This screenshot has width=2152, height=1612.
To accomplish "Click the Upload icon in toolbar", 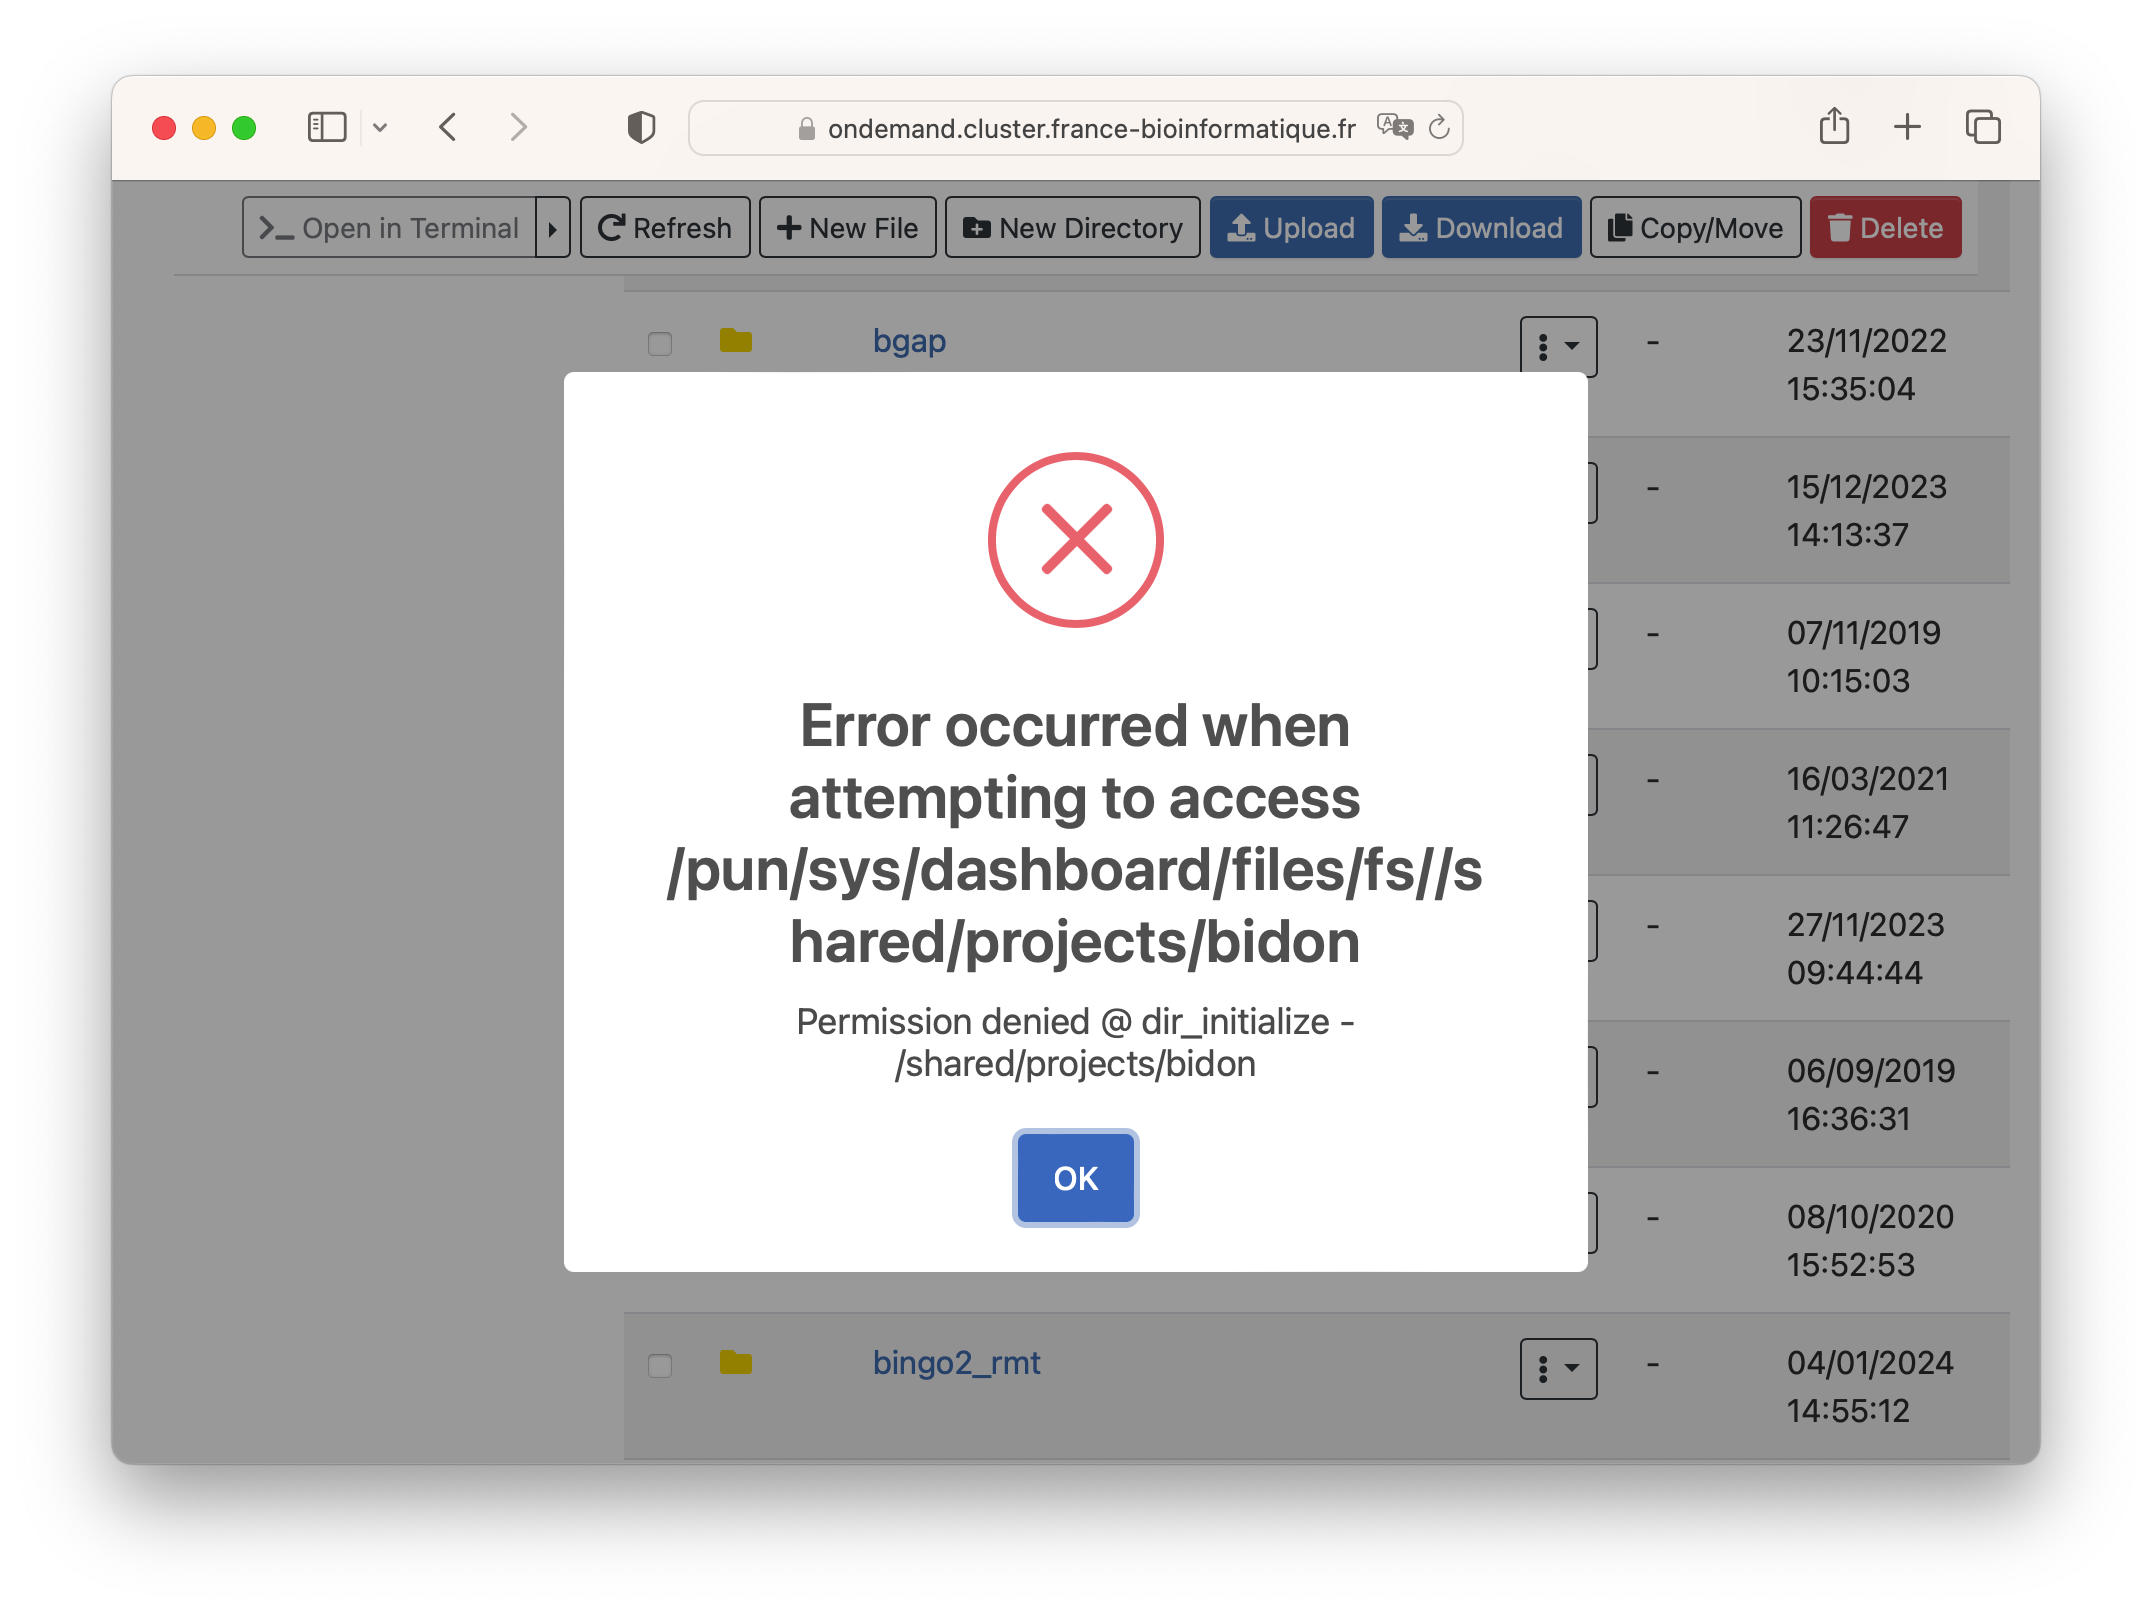I will [1292, 227].
